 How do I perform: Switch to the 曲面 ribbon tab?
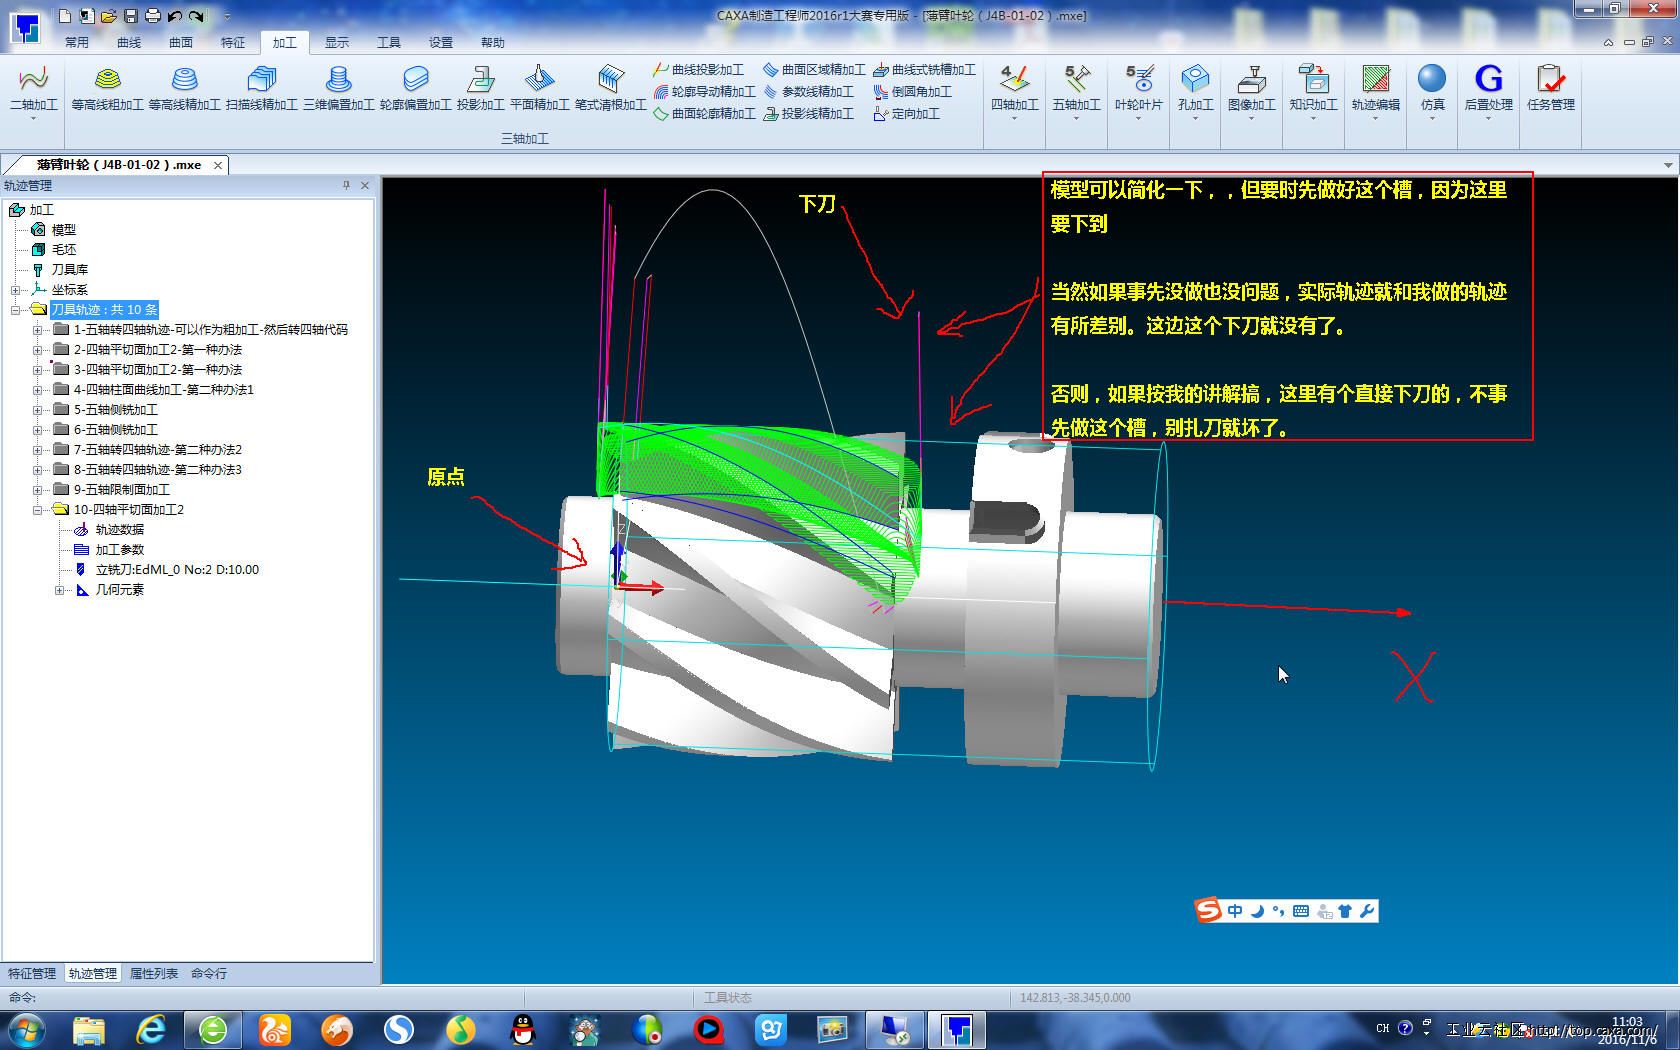tap(181, 42)
